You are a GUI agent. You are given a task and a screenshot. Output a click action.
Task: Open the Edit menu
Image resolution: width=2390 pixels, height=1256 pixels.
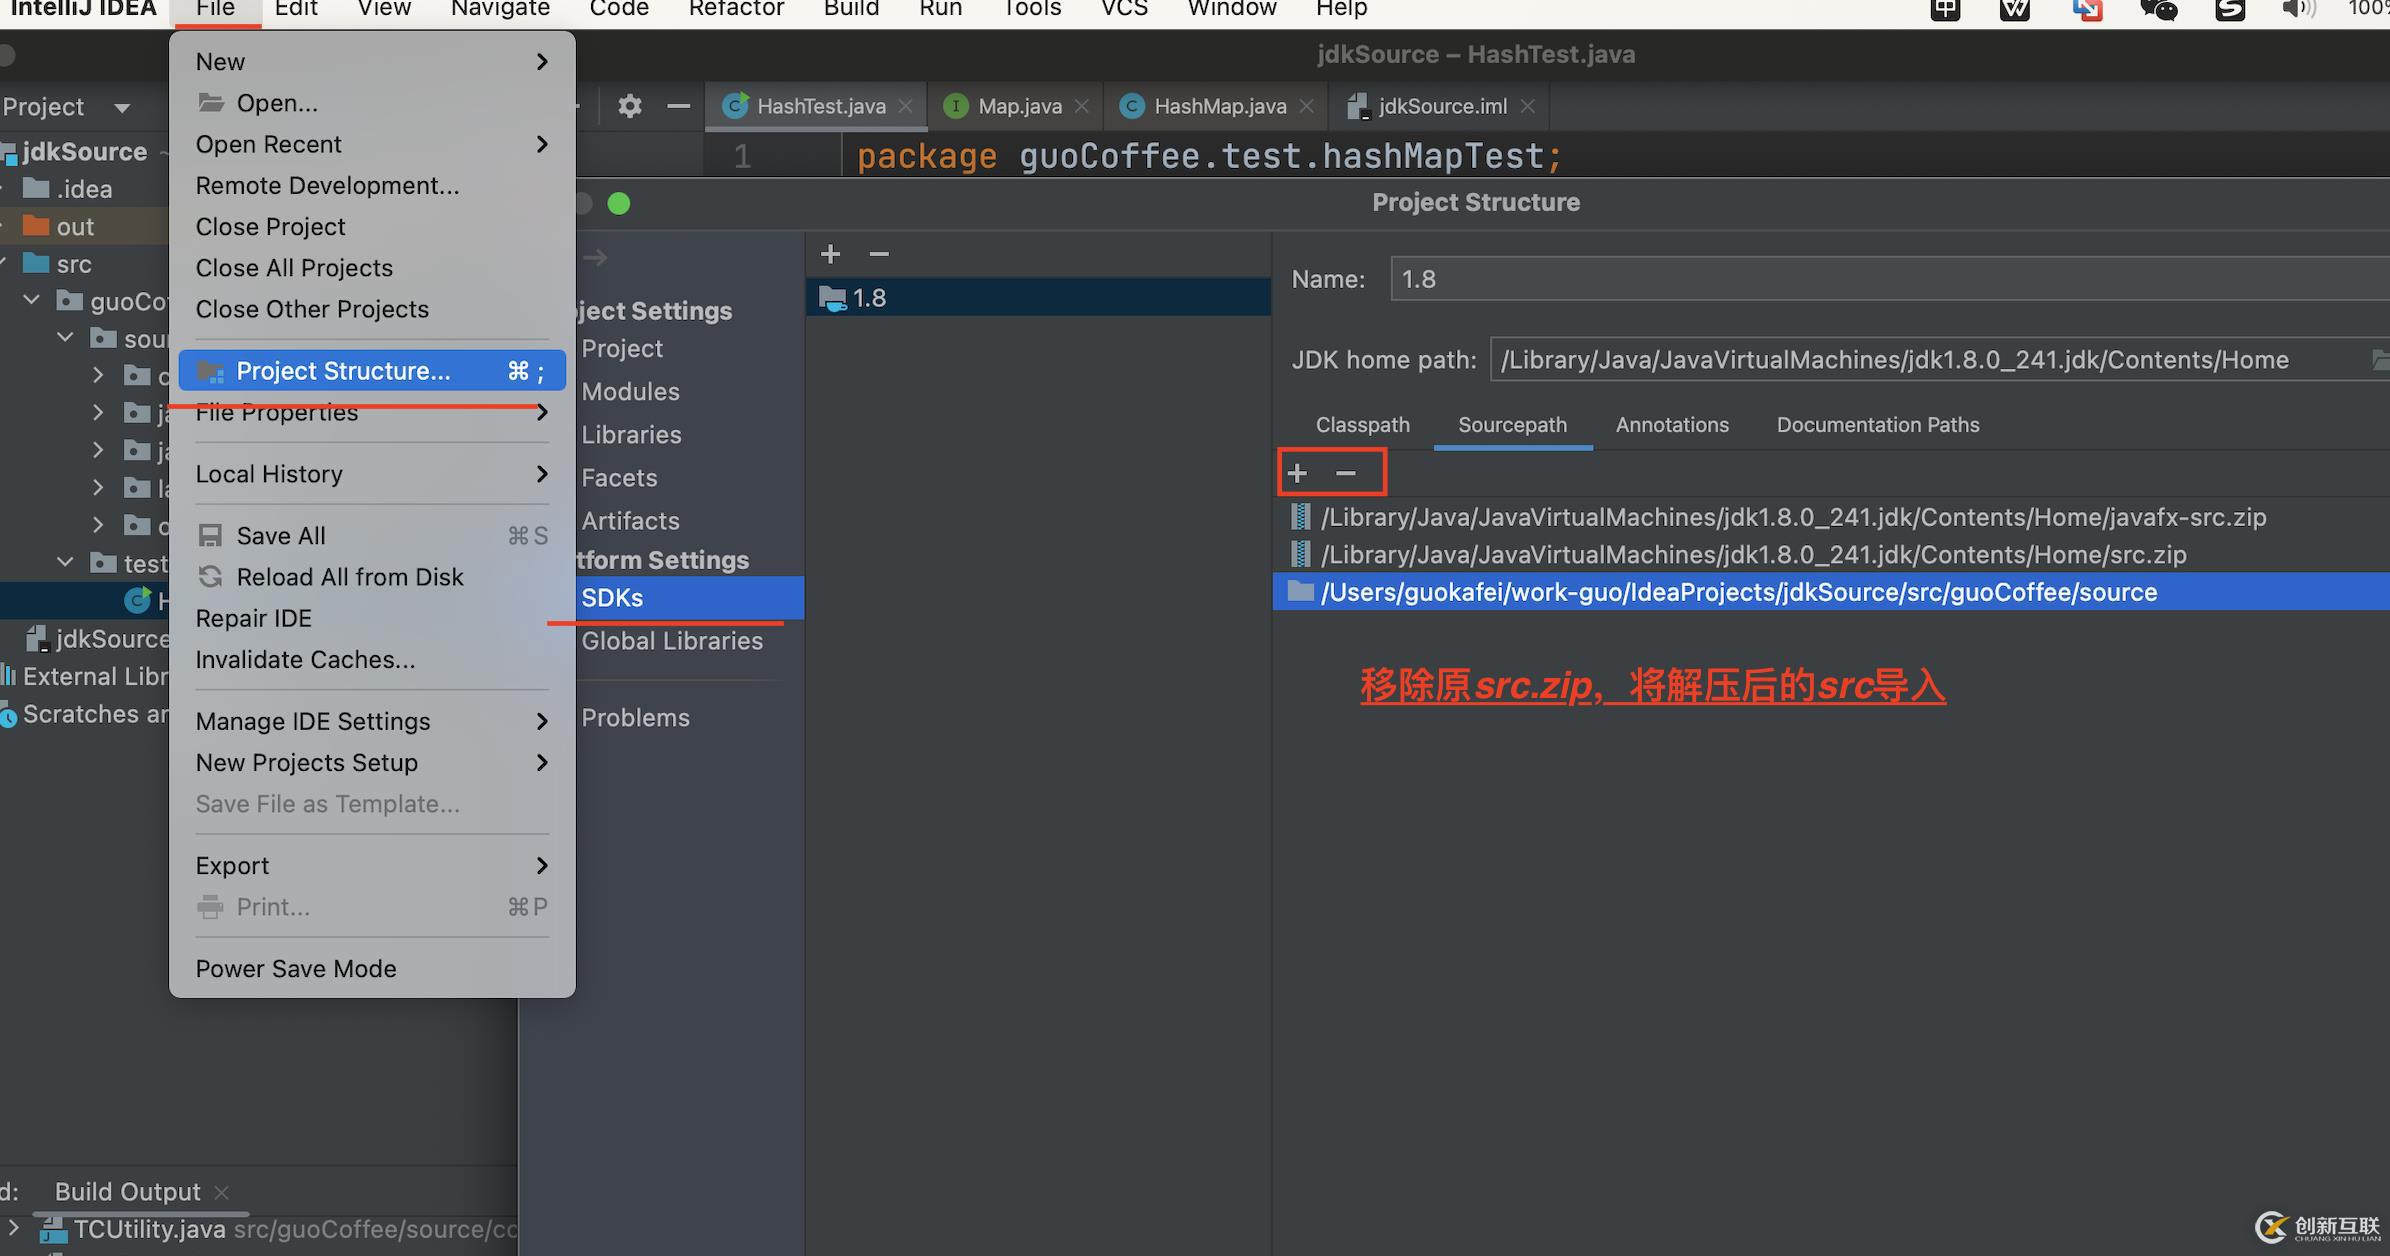point(296,9)
